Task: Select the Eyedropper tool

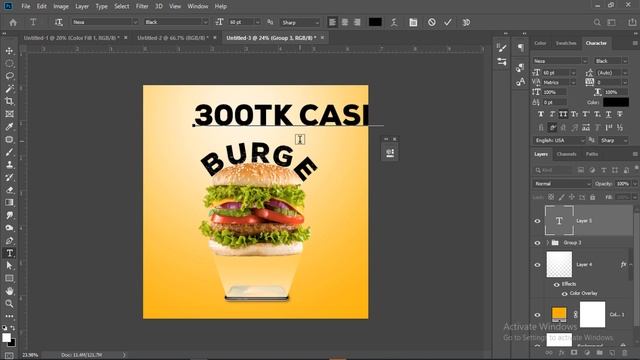Action: click(x=9, y=127)
